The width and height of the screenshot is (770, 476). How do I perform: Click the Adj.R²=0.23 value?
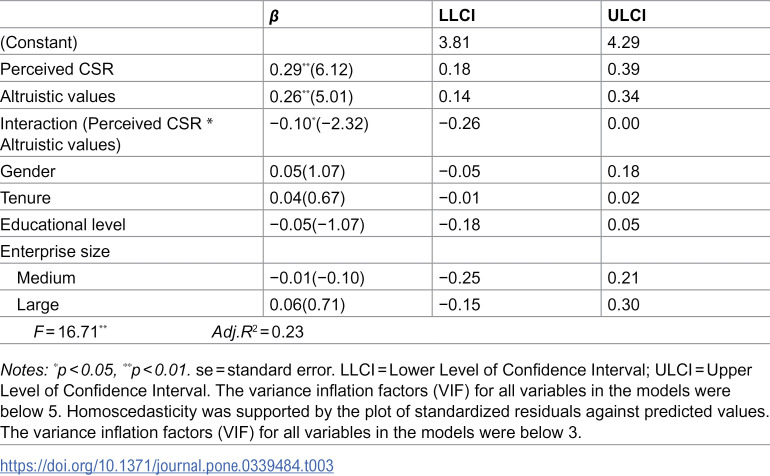[258, 332]
